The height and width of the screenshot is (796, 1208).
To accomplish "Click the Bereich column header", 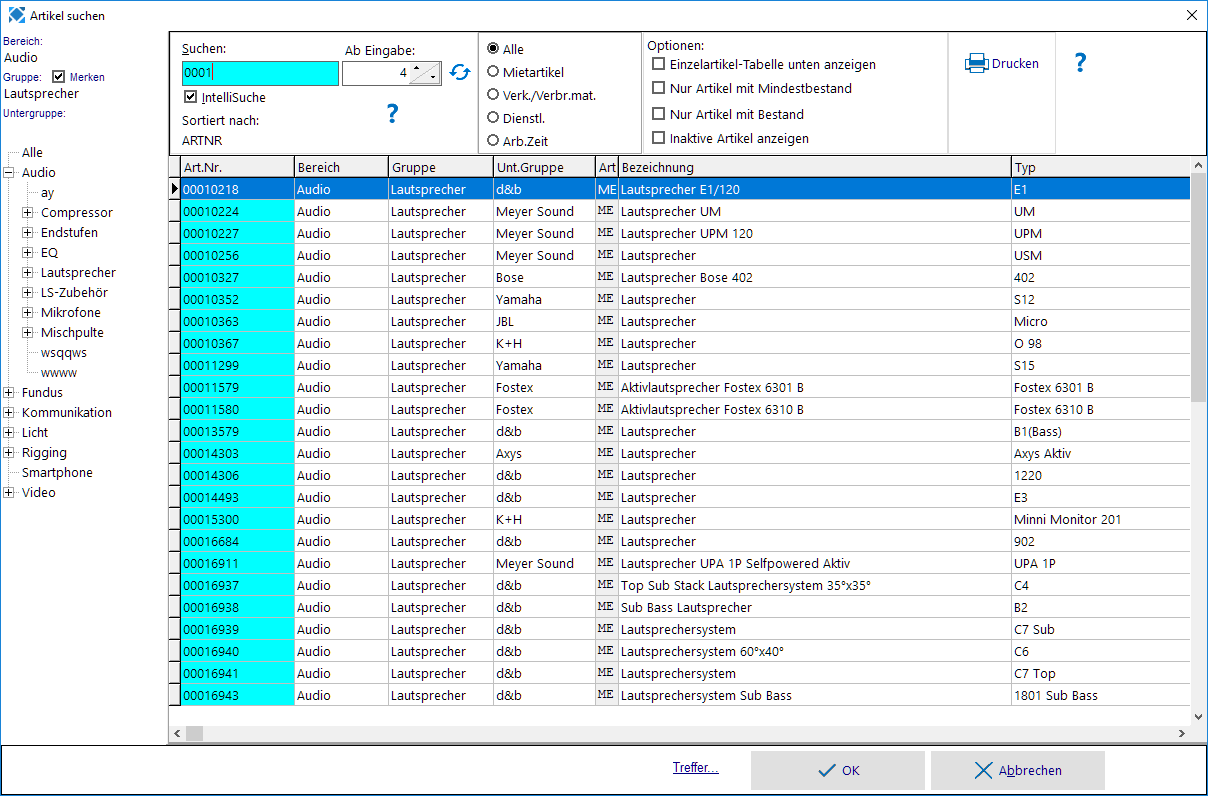I will pos(341,167).
